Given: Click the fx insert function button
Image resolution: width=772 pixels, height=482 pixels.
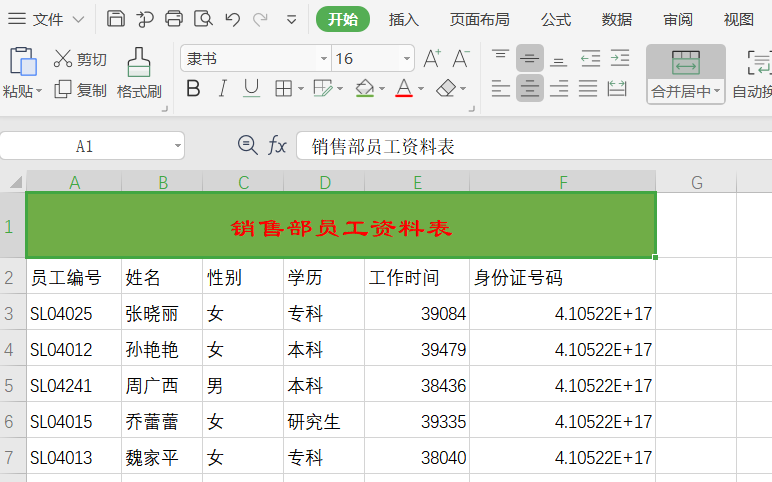Looking at the screenshot, I should (x=277, y=146).
